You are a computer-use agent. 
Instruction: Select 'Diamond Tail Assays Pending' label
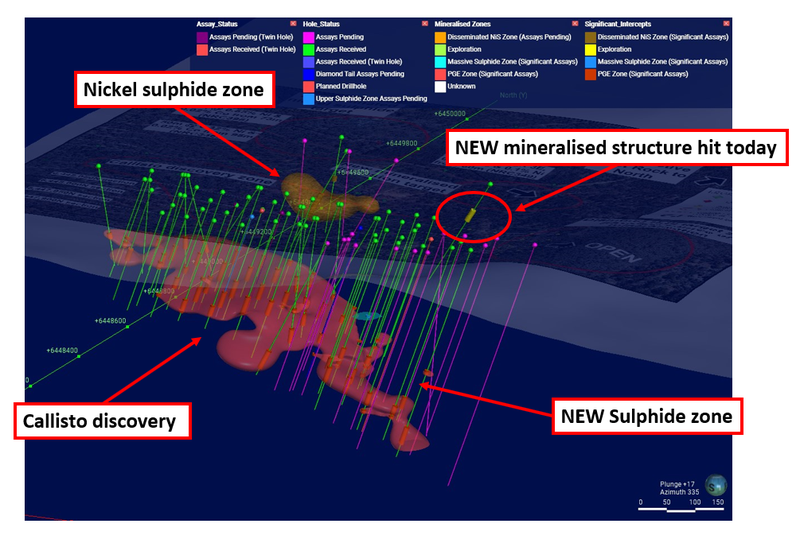360,74
